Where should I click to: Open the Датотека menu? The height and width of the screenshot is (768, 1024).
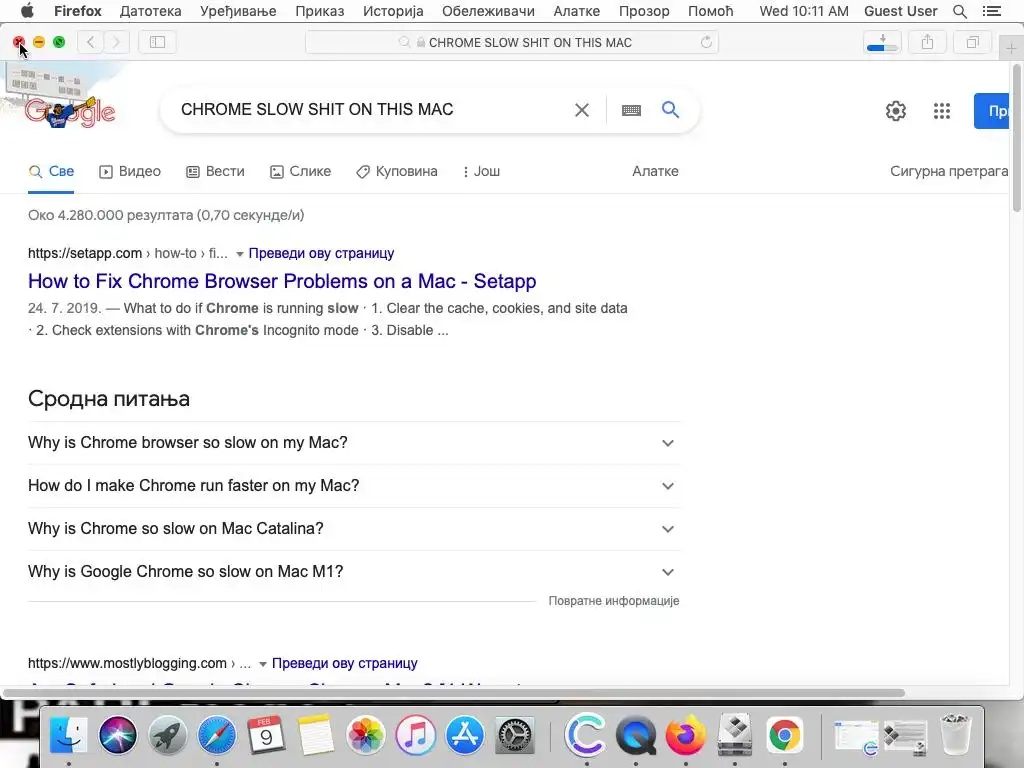click(x=150, y=11)
